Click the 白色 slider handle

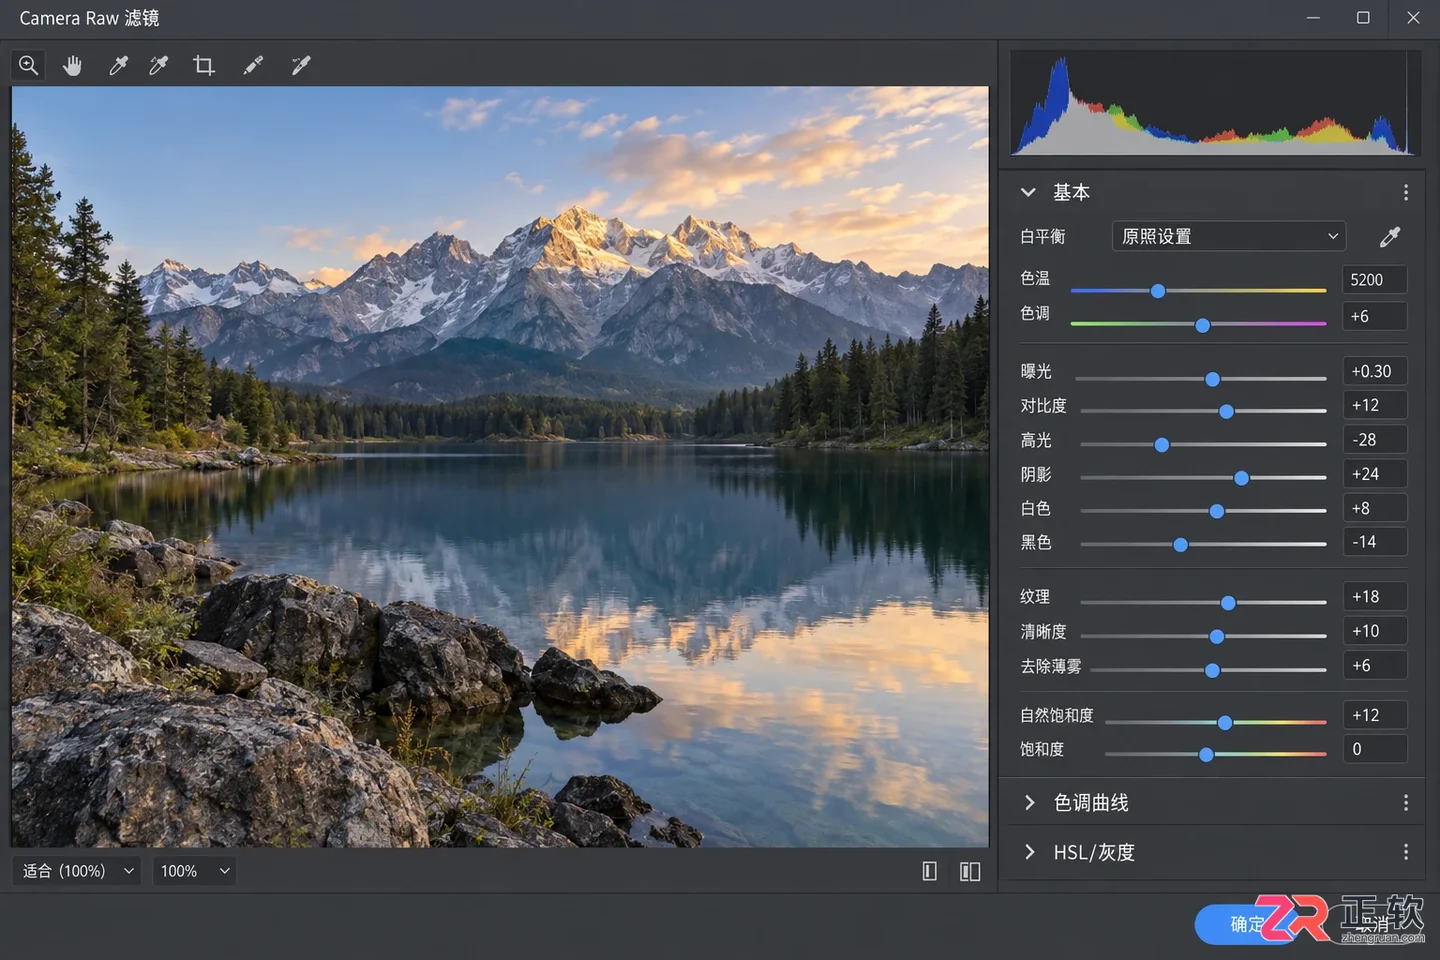(x=1217, y=511)
